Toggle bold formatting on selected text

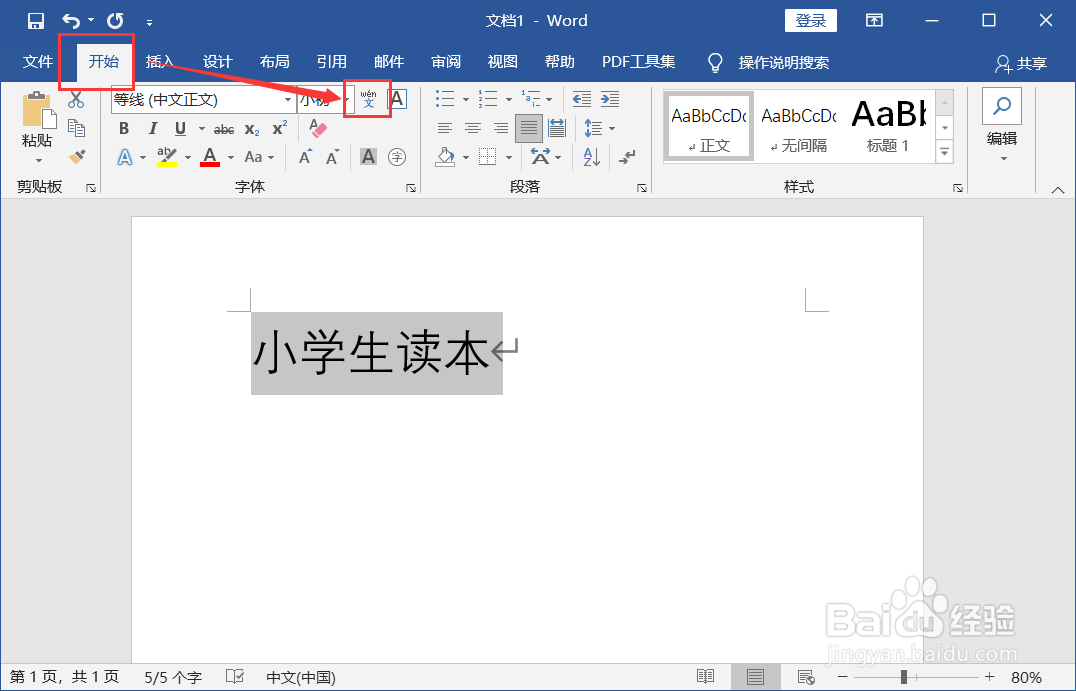click(x=123, y=128)
